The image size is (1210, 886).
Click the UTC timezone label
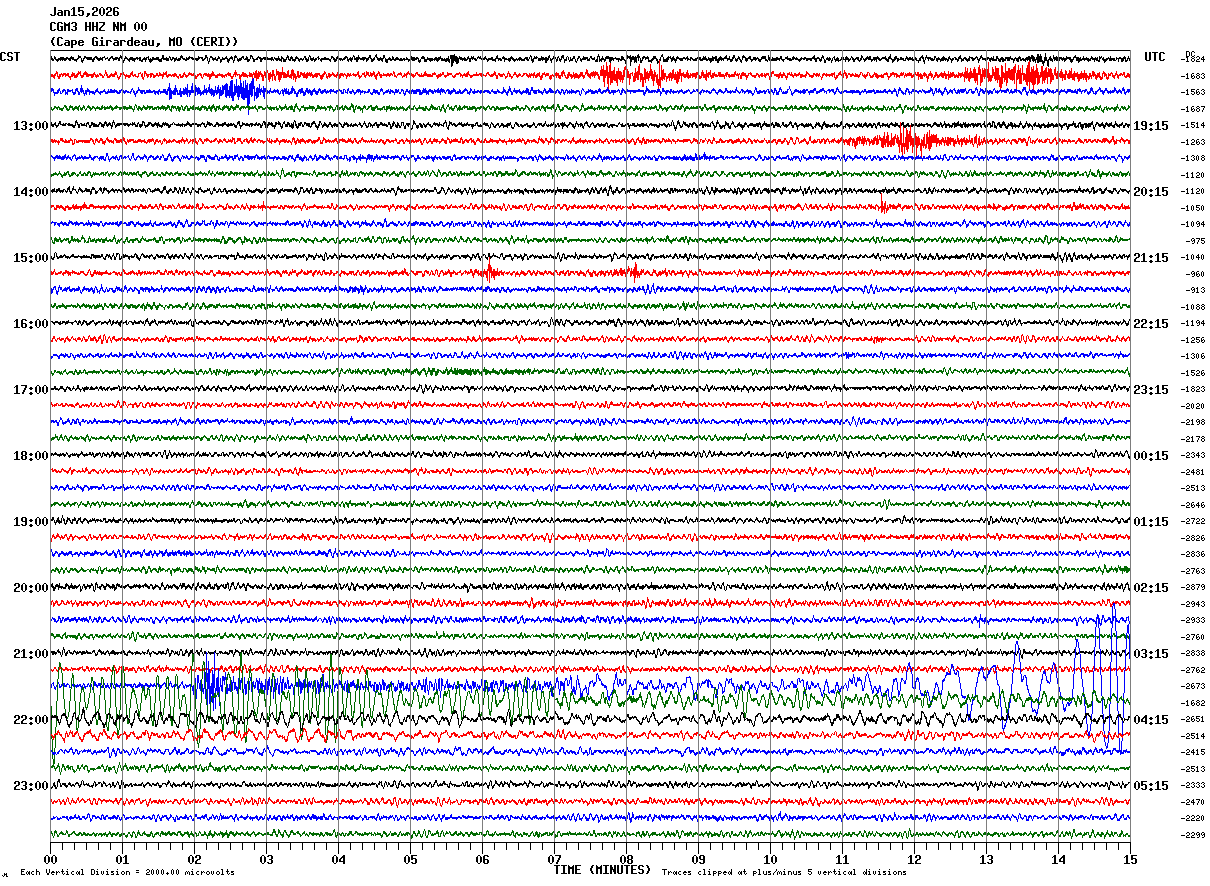point(1154,57)
